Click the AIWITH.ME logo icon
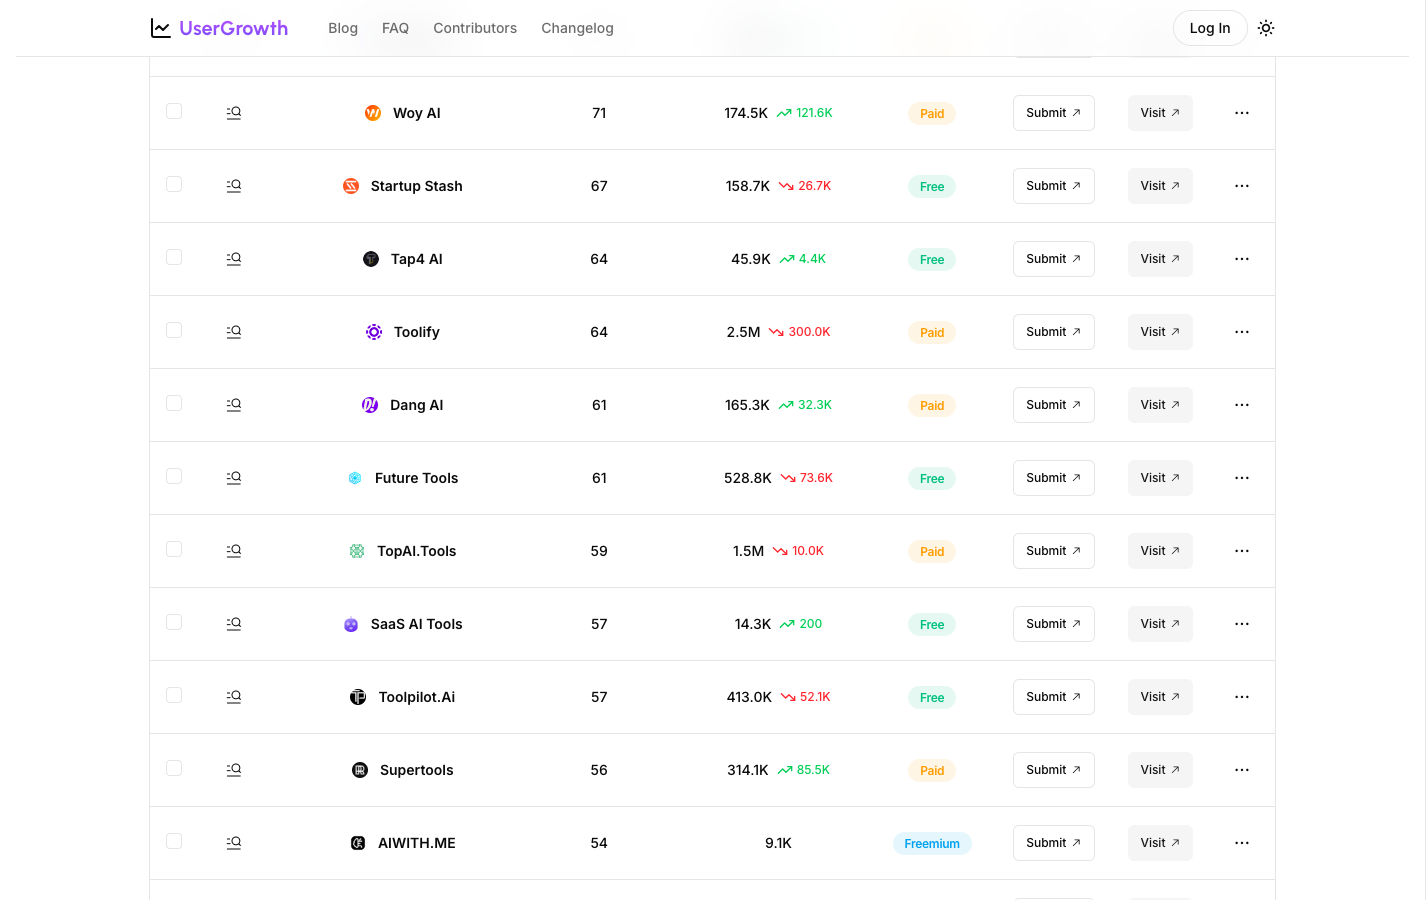The height and width of the screenshot is (900, 1426). tap(357, 842)
